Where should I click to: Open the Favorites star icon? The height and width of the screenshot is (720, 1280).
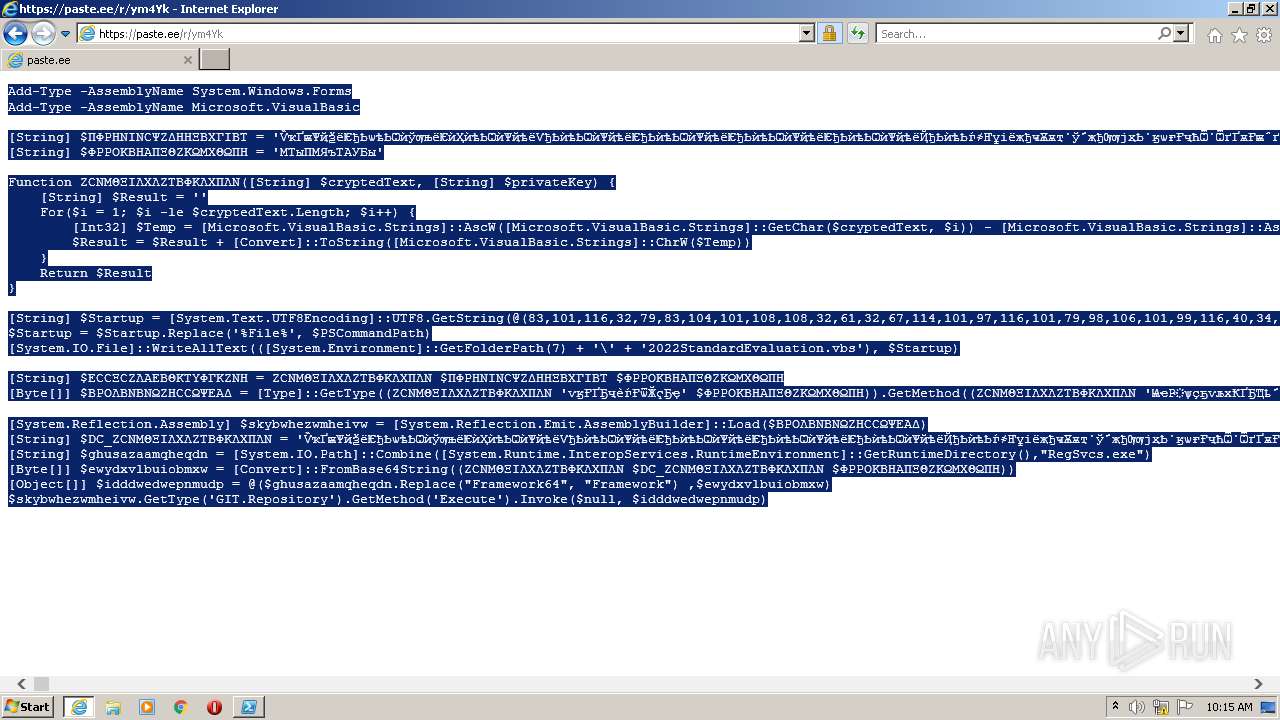point(1240,35)
